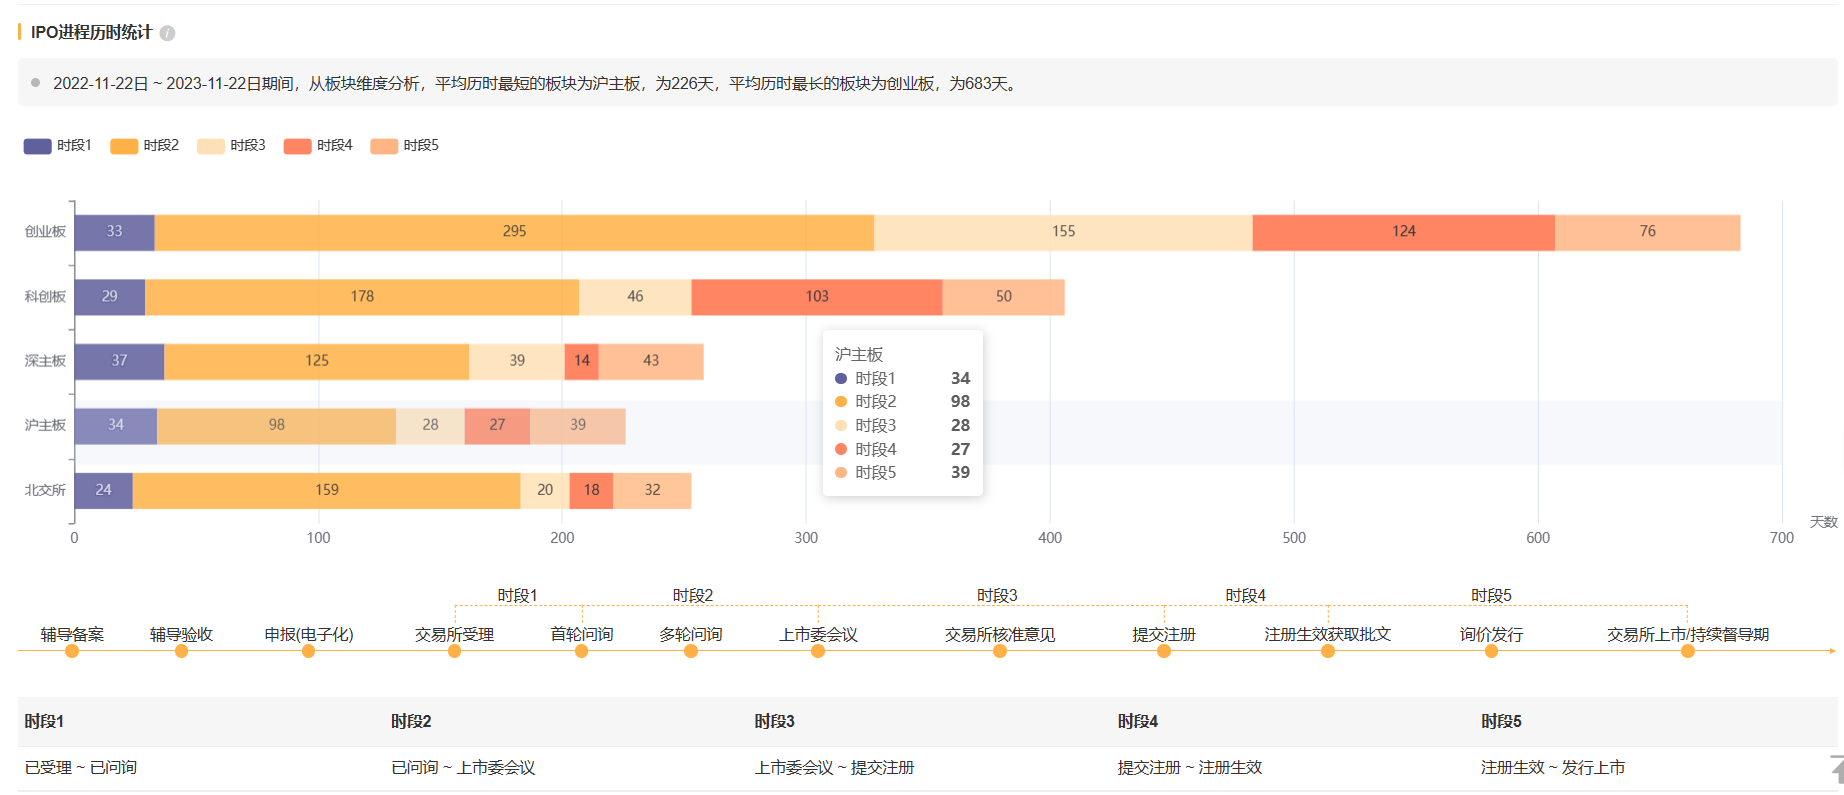
Task: Click the 询价发行 timeline node
Action: (x=1491, y=651)
